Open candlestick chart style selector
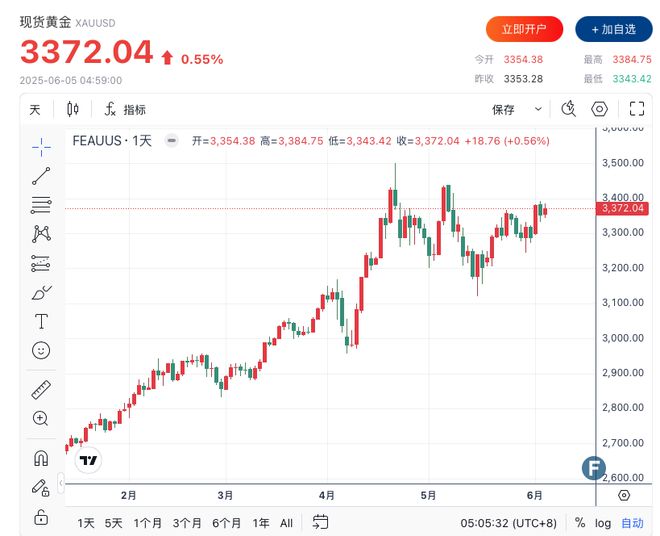This screenshot has height=536, width=660. tap(73, 109)
